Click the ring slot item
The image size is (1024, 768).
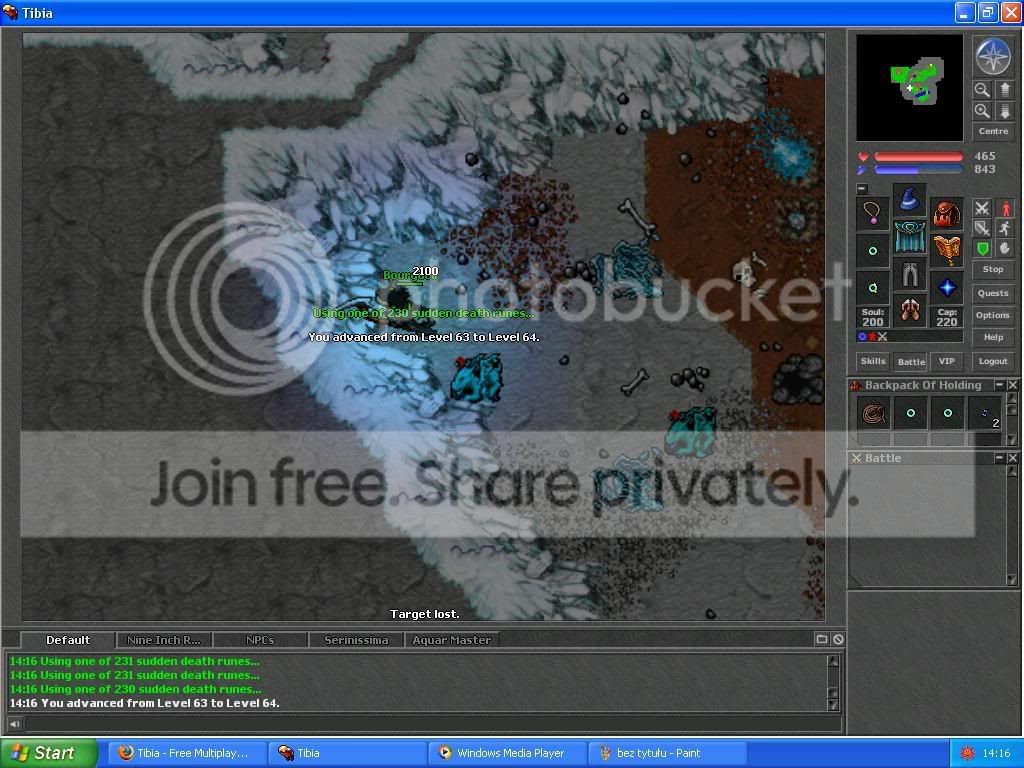pos(872,287)
